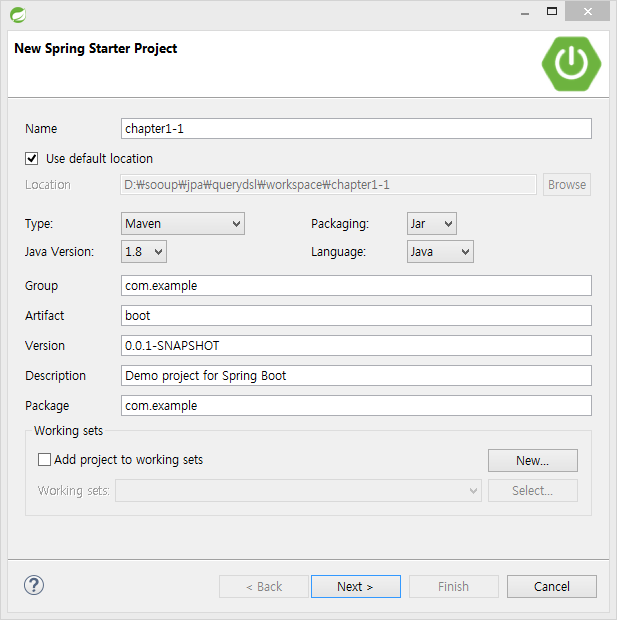Maximize the dialog window
The image size is (617, 620).
pos(552,12)
